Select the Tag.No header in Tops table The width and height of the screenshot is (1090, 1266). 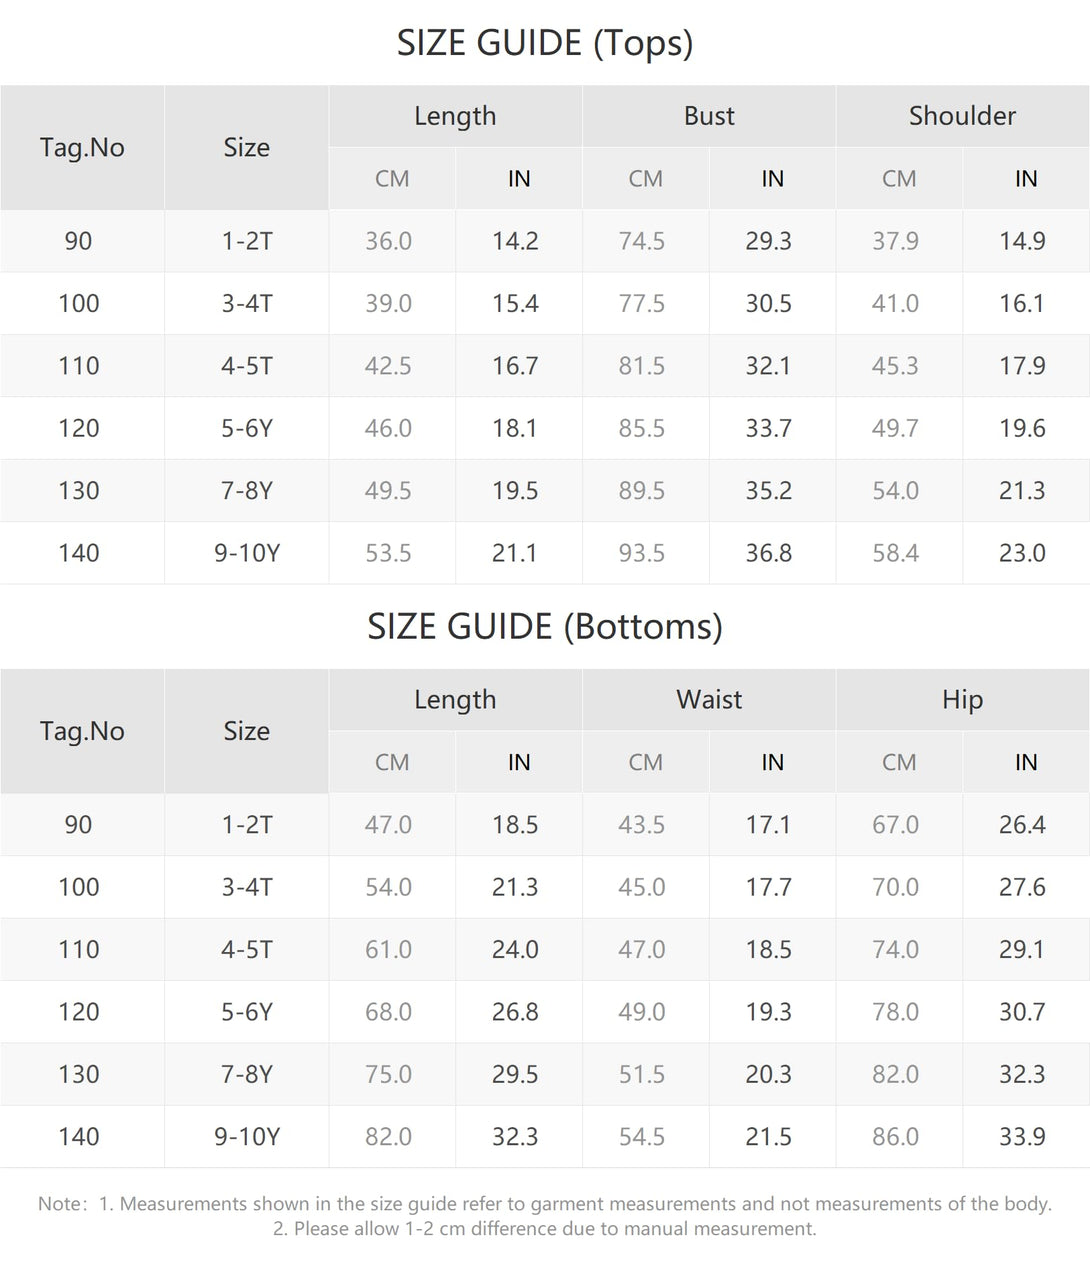[82, 148]
